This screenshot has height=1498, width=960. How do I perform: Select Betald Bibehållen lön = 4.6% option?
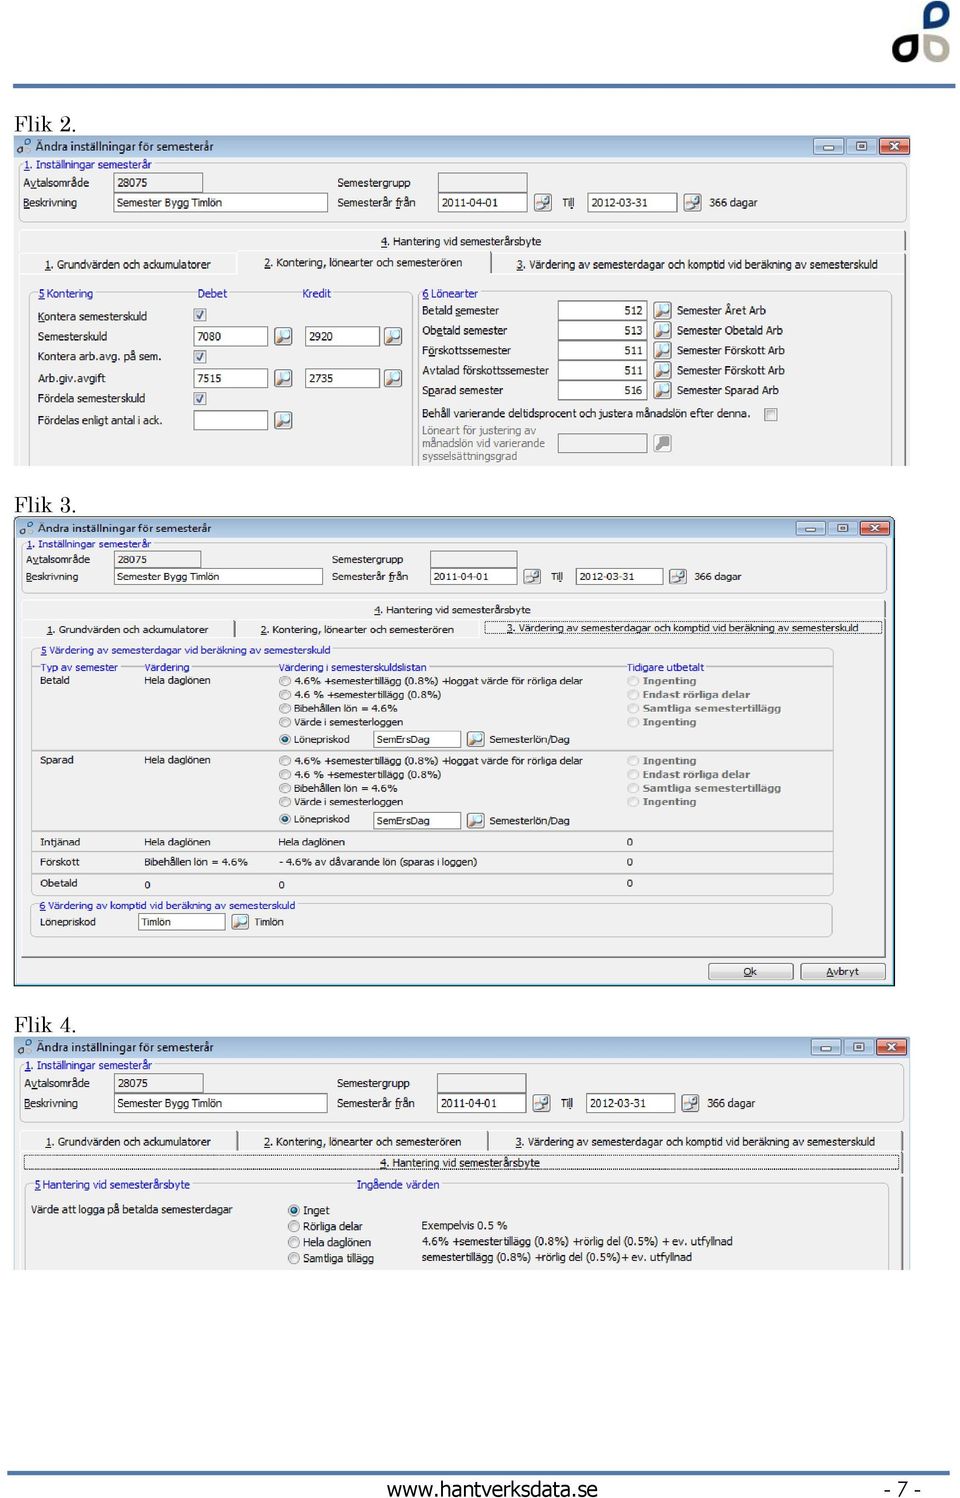pyautogui.click(x=285, y=708)
